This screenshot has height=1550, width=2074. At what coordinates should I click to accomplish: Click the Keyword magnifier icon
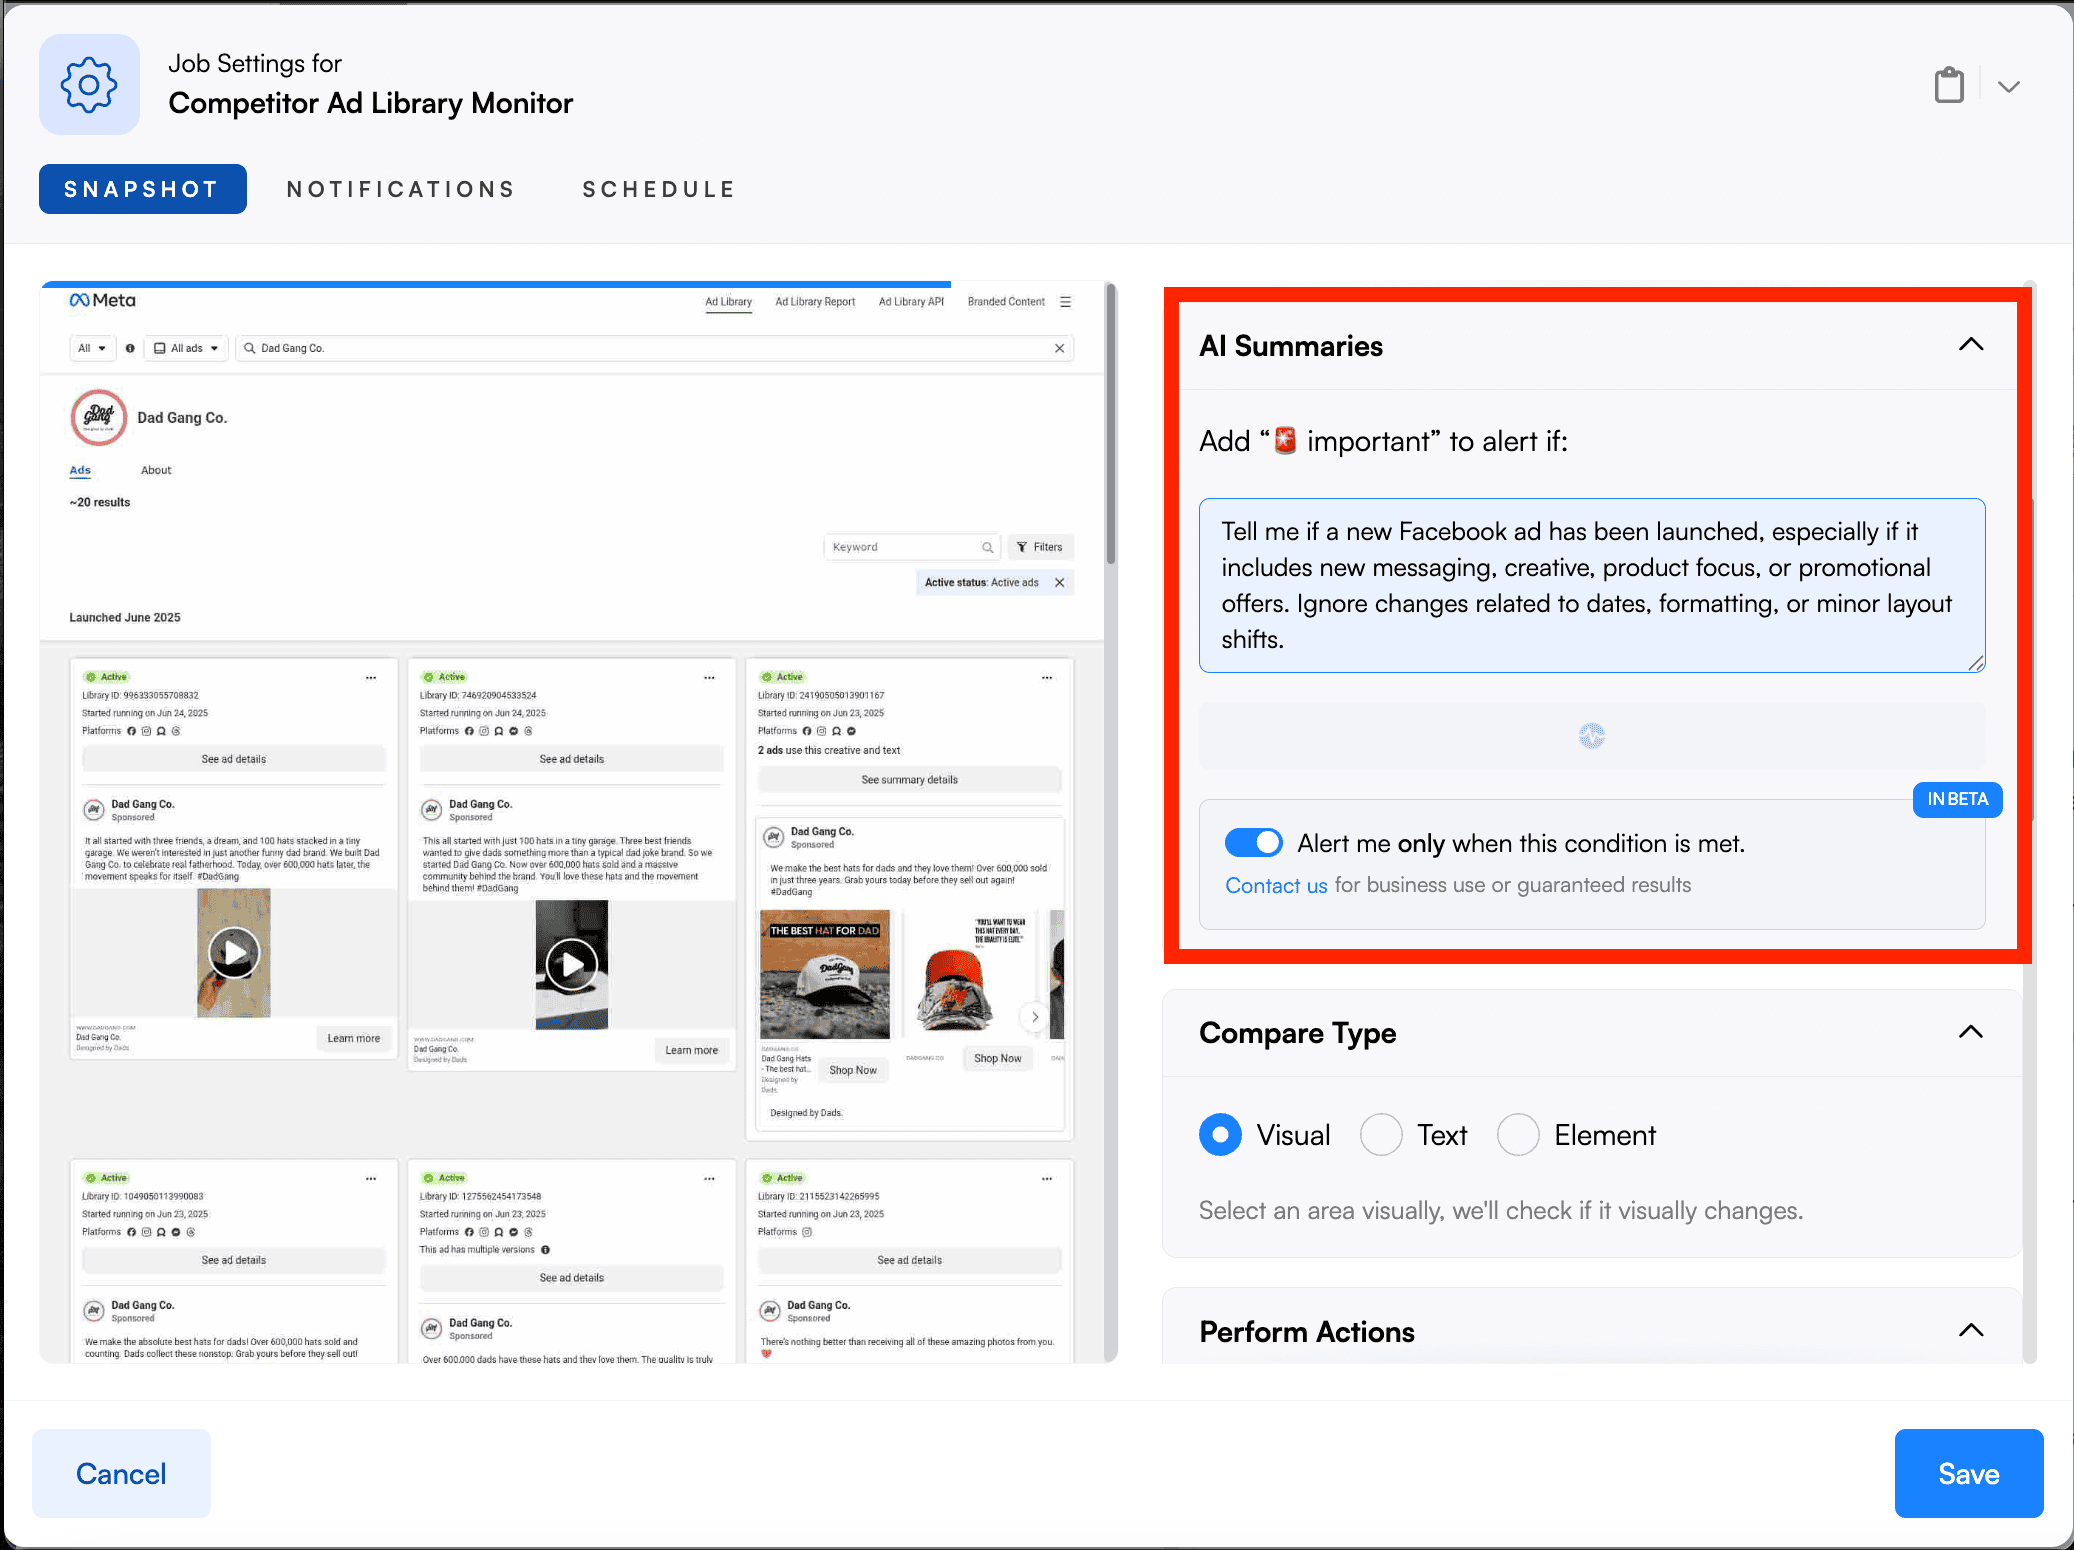coord(987,547)
